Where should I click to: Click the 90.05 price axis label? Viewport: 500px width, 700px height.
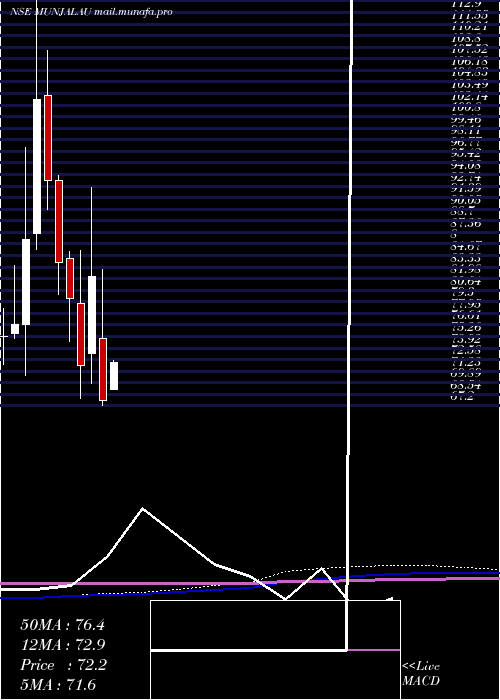click(466, 201)
